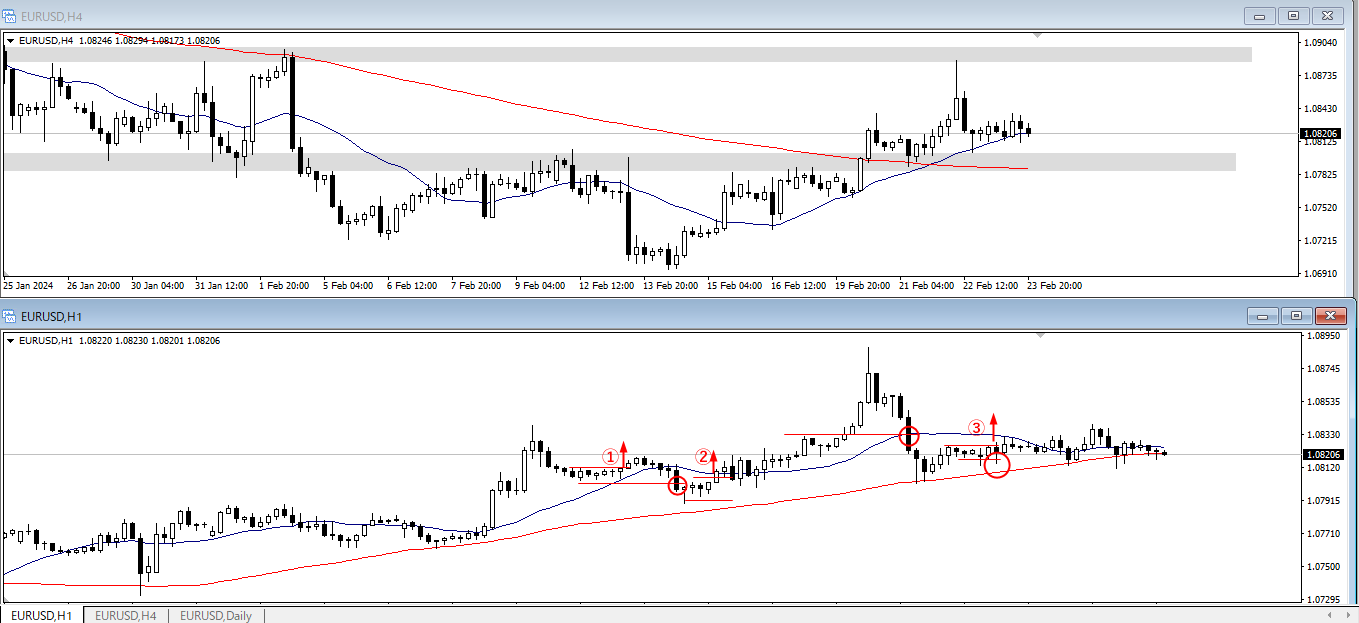
Task: Click the circled number 2 annotation
Action: click(x=703, y=457)
